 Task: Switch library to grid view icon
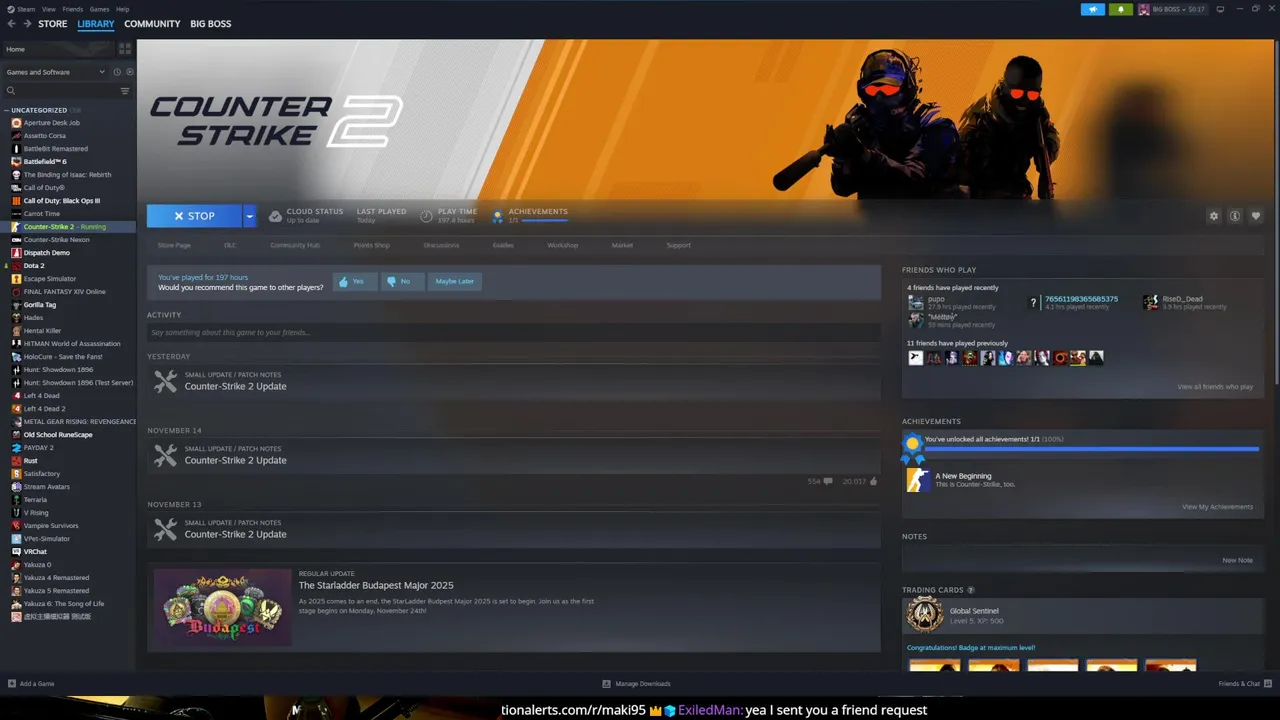pyautogui.click(x=125, y=49)
